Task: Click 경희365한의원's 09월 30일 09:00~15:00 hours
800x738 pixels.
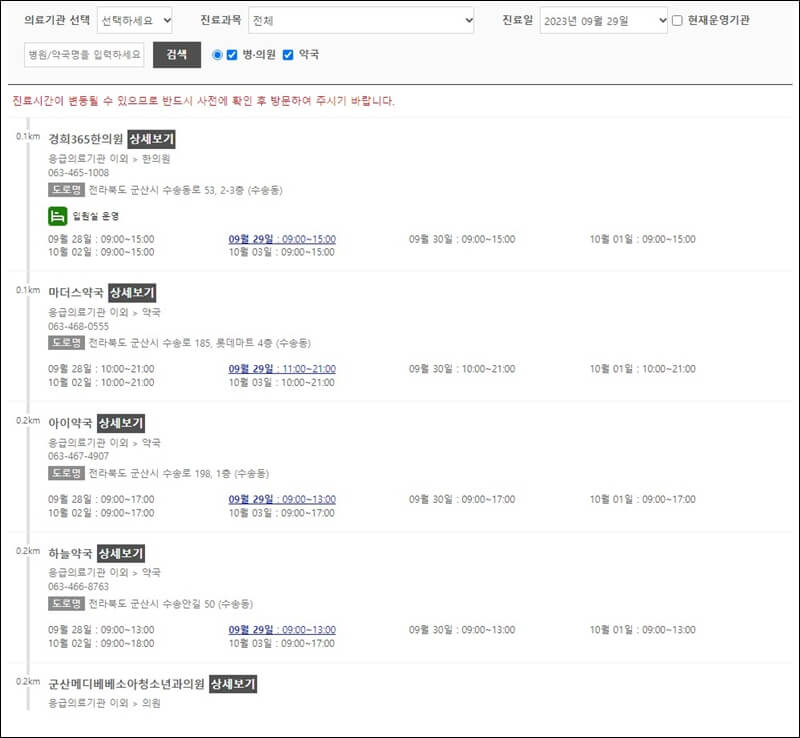Action: pos(462,239)
